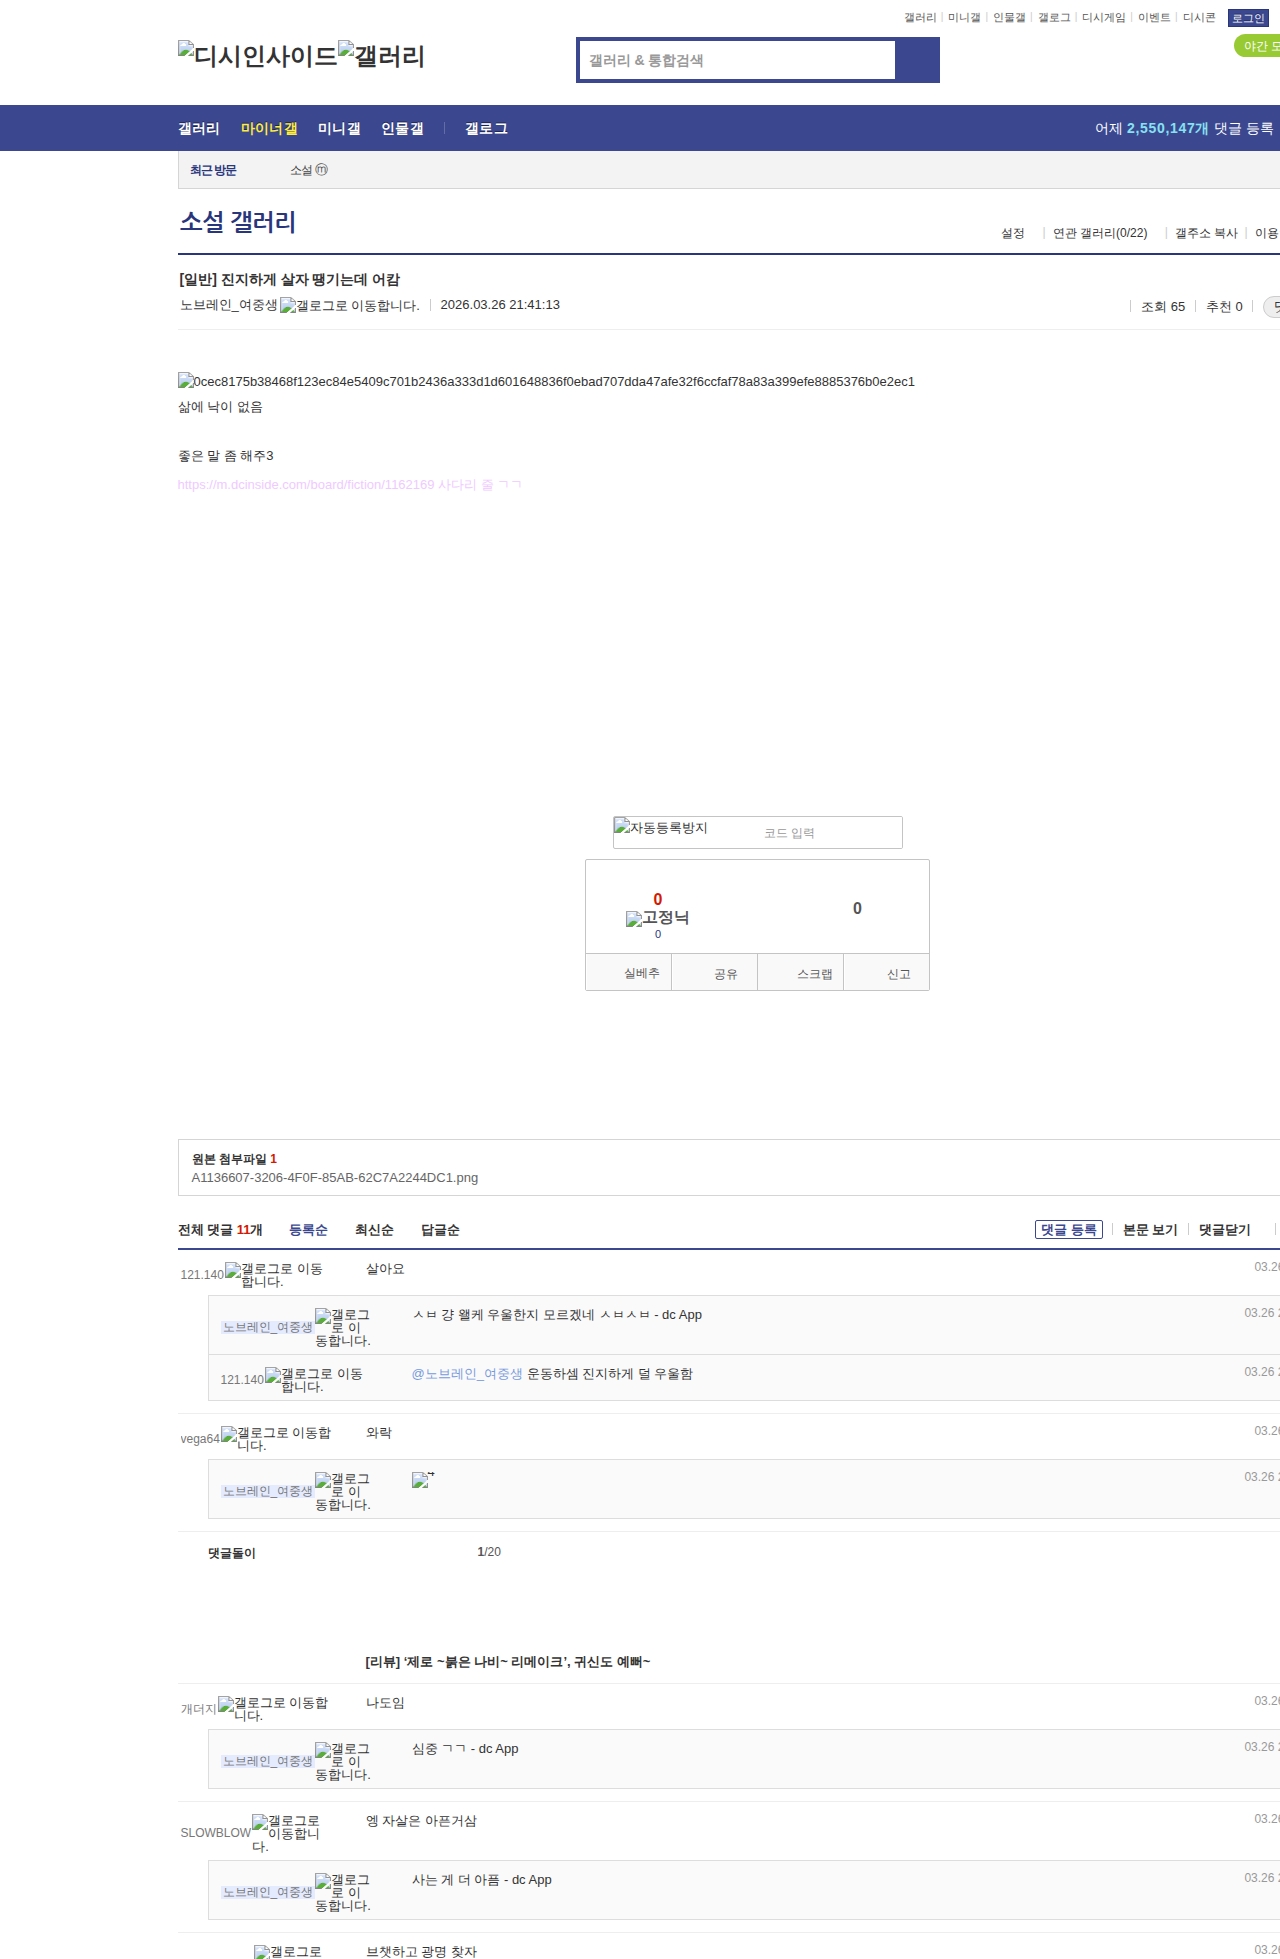Screen dimensions: 1280x1959
Task: Open the 소설 갤러리 title link
Action: coord(238,222)
